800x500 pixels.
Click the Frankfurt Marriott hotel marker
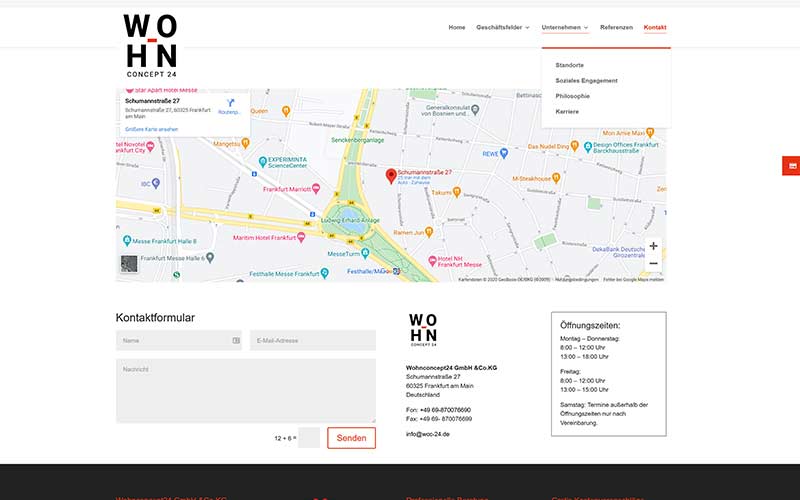(316, 189)
